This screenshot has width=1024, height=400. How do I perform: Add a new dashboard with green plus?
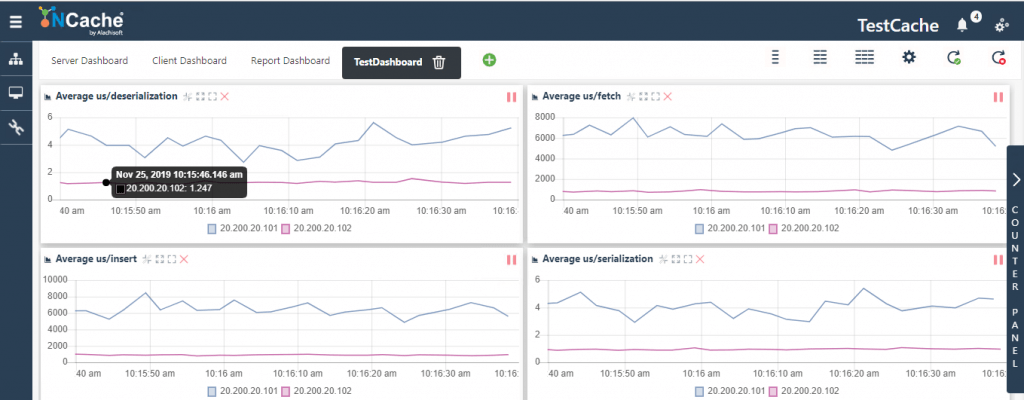click(489, 60)
